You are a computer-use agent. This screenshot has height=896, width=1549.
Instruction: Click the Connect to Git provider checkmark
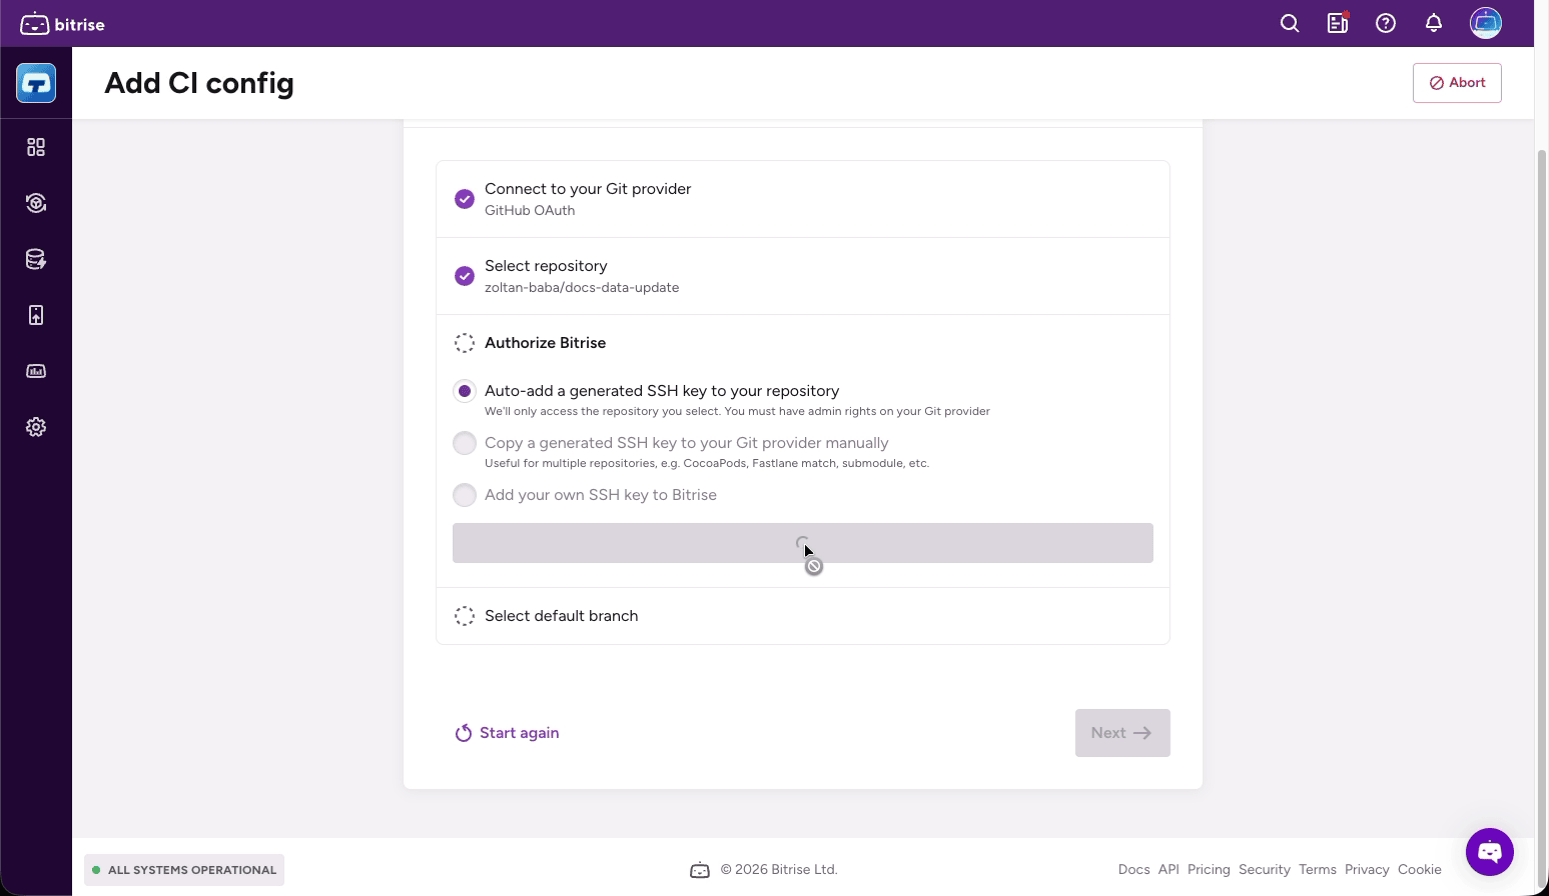(464, 199)
